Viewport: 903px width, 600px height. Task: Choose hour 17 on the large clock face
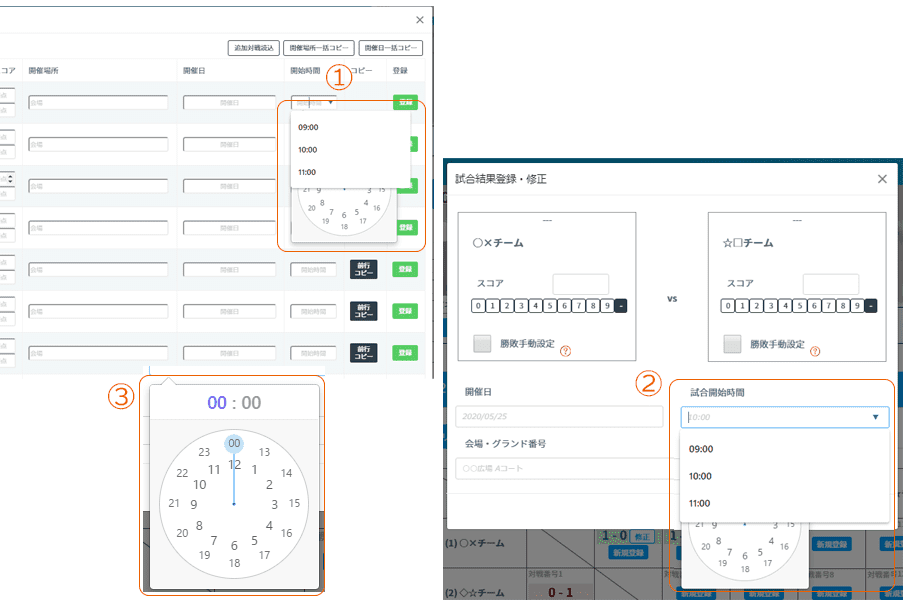coord(264,555)
